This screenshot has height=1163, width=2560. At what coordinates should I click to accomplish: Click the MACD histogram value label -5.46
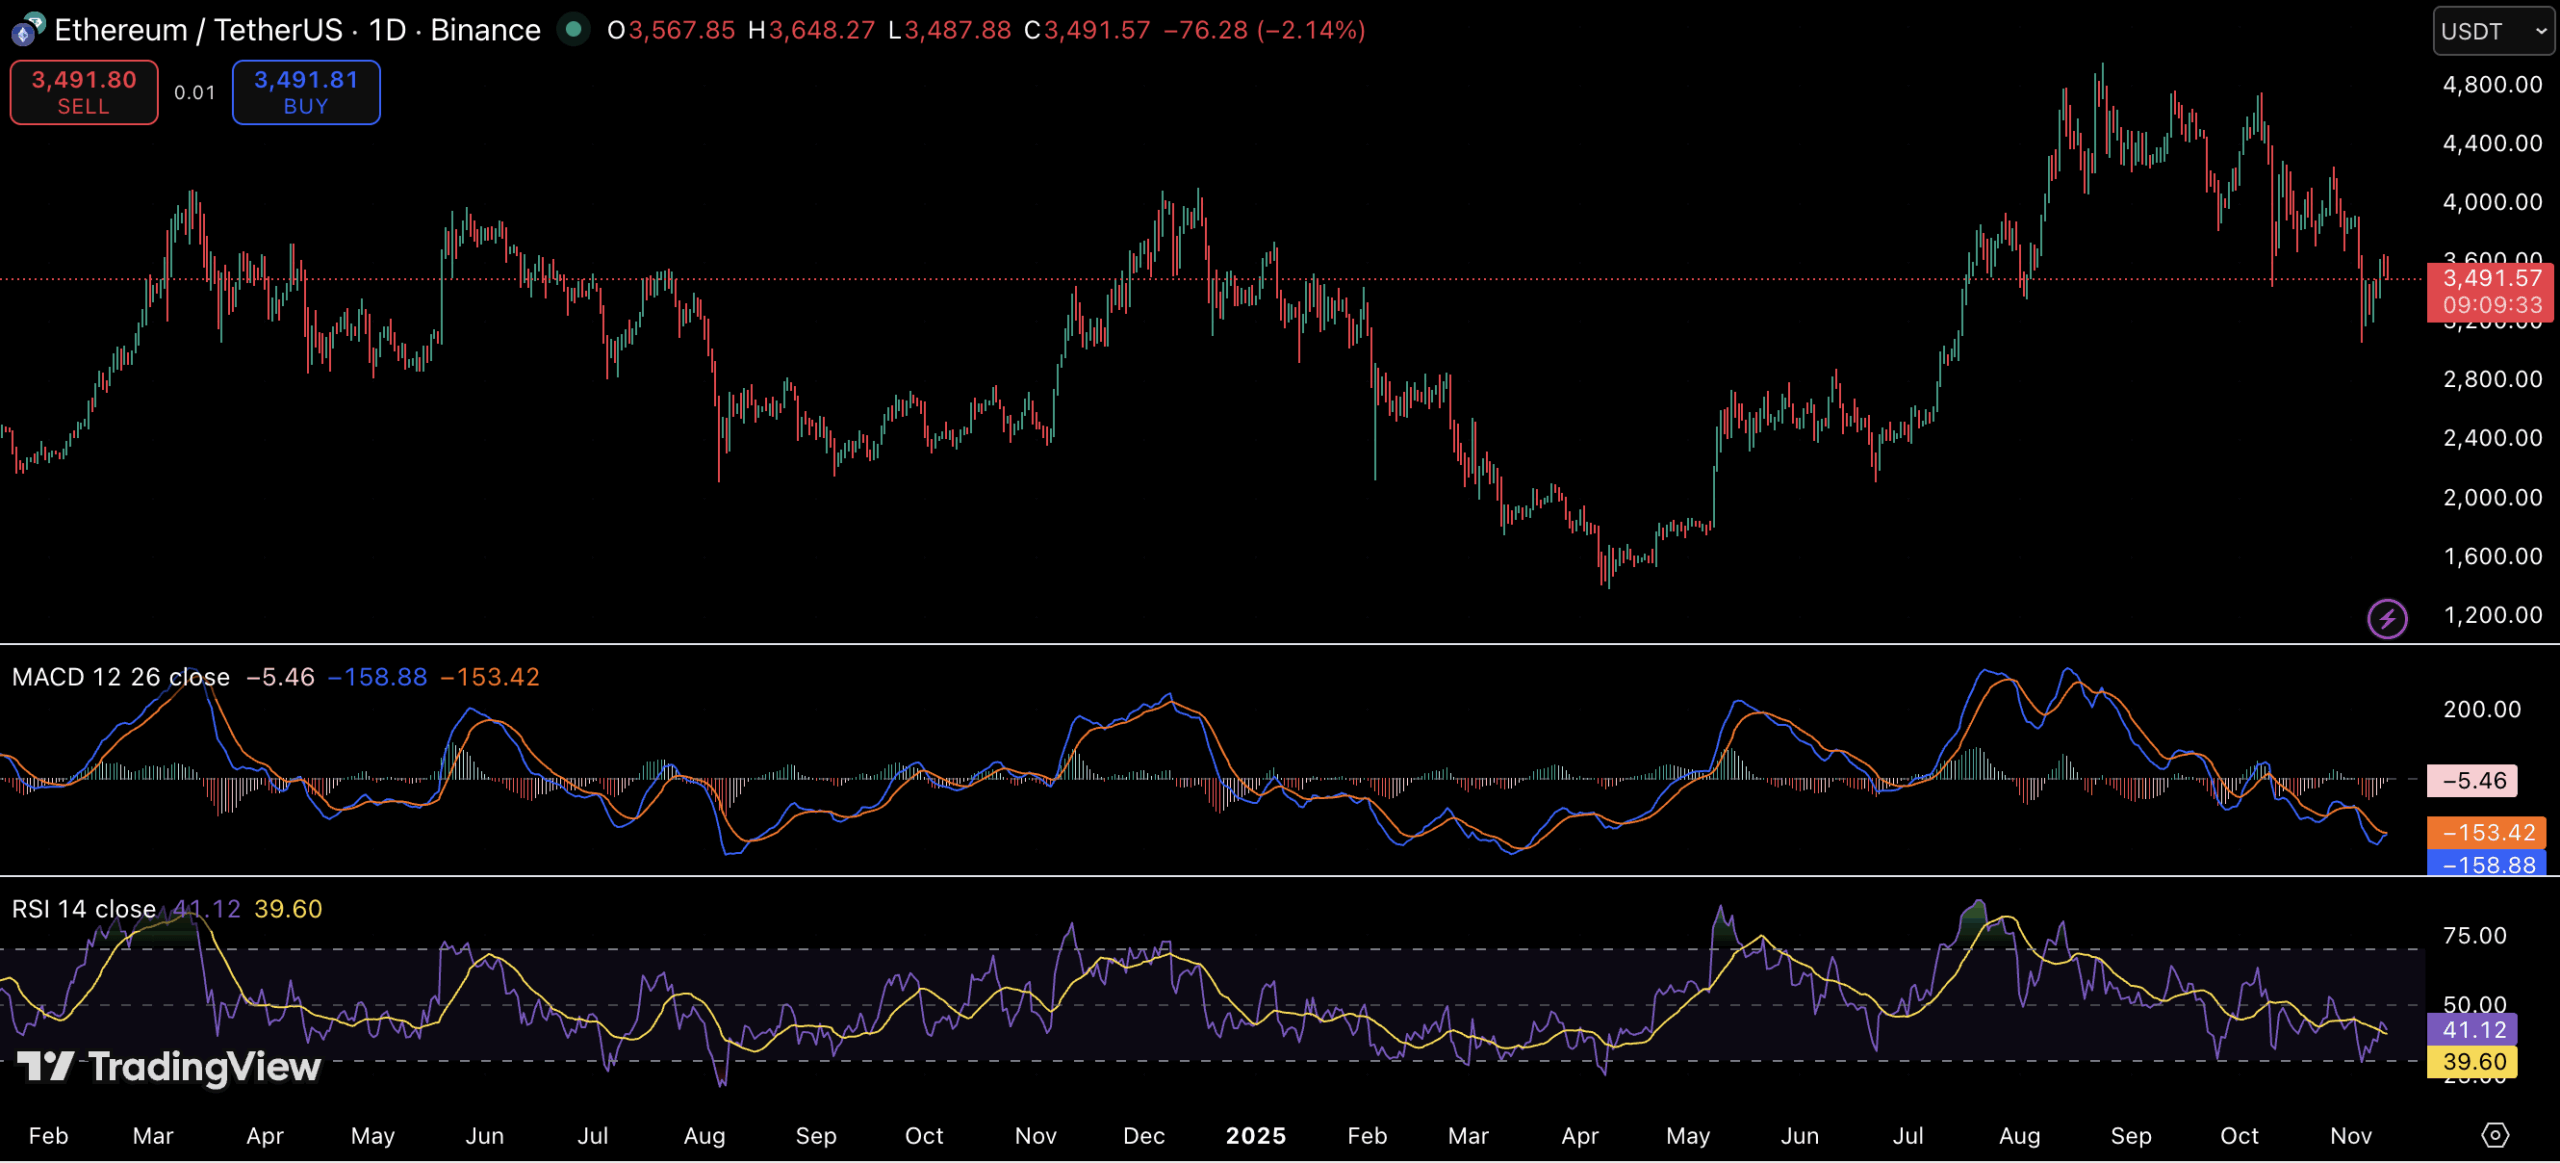(2472, 780)
